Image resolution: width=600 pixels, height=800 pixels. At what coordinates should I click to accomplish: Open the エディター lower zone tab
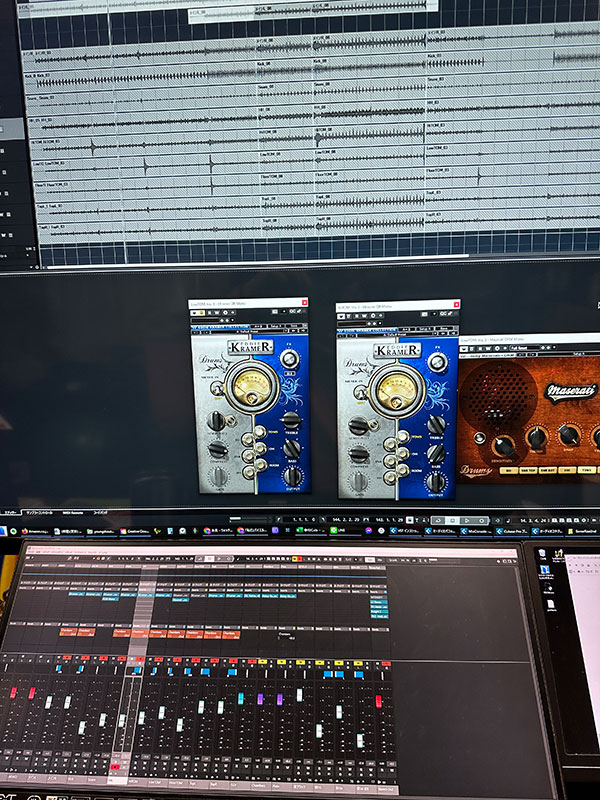pos(10,513)
